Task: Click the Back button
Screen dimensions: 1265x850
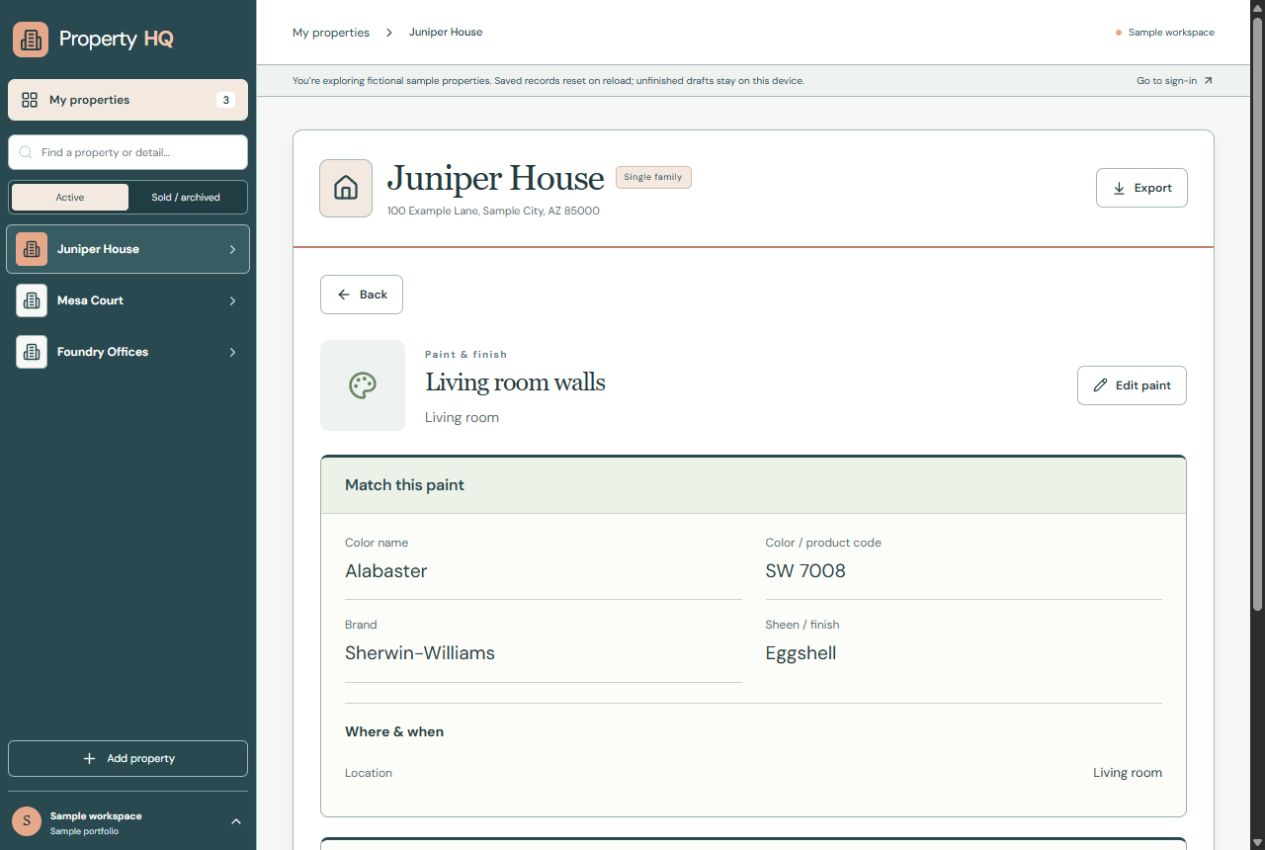Action: pyautogui.click(x=362, y=295)
